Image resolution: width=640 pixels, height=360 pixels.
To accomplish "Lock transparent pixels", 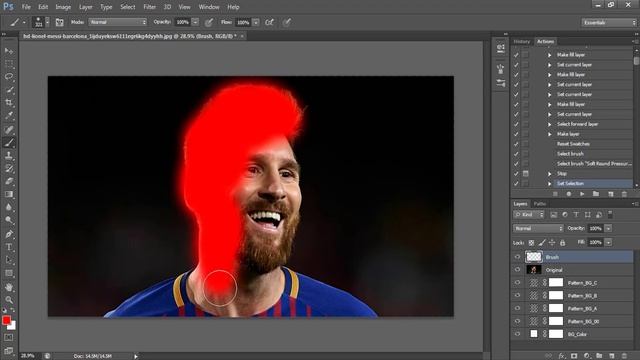I will coord(531,242).
